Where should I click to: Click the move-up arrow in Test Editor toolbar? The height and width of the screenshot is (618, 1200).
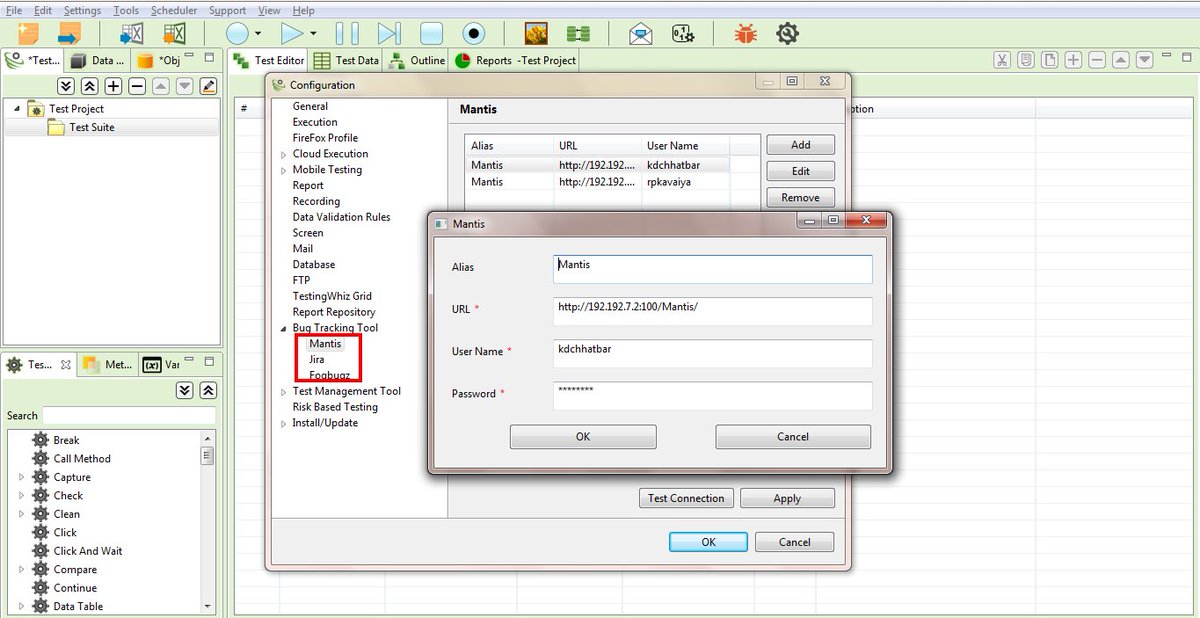coord(1121,60)
